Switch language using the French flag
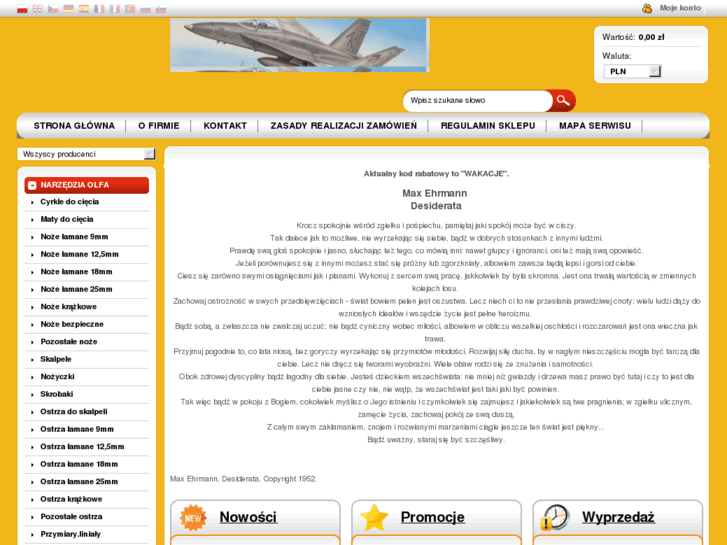 [x=99, y=9]
